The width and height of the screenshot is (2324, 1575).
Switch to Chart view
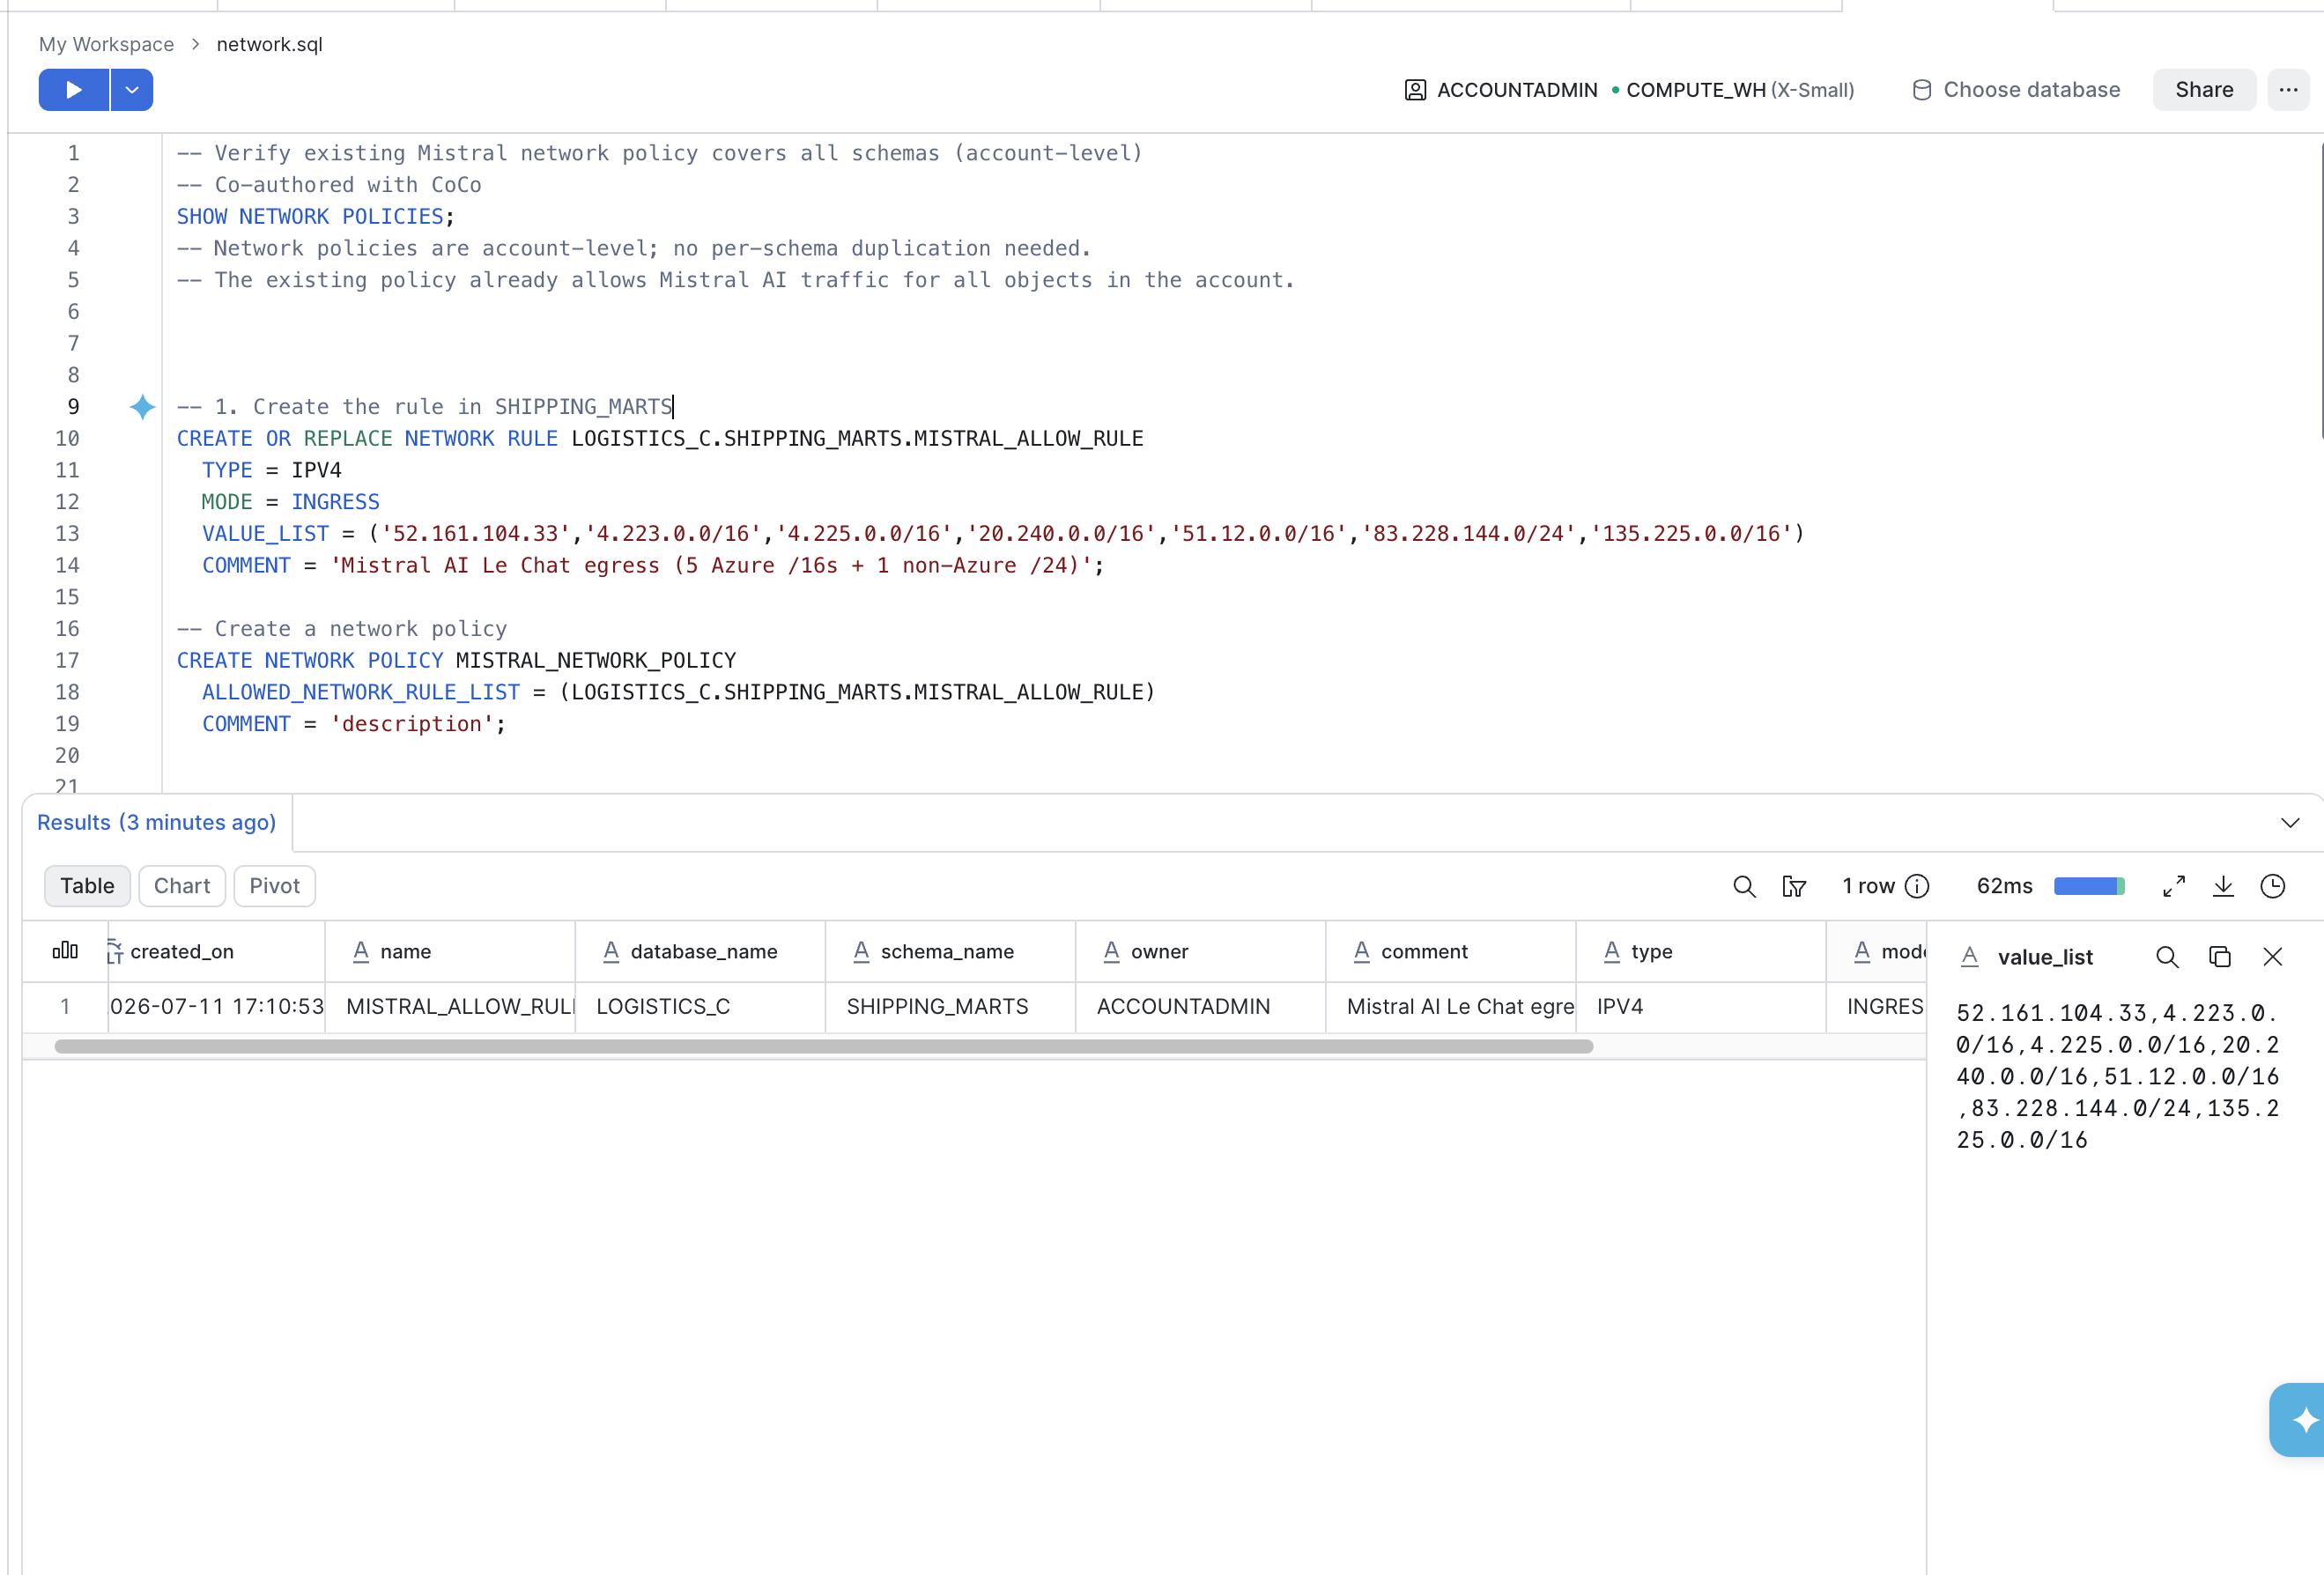click(x=182, y=886)
